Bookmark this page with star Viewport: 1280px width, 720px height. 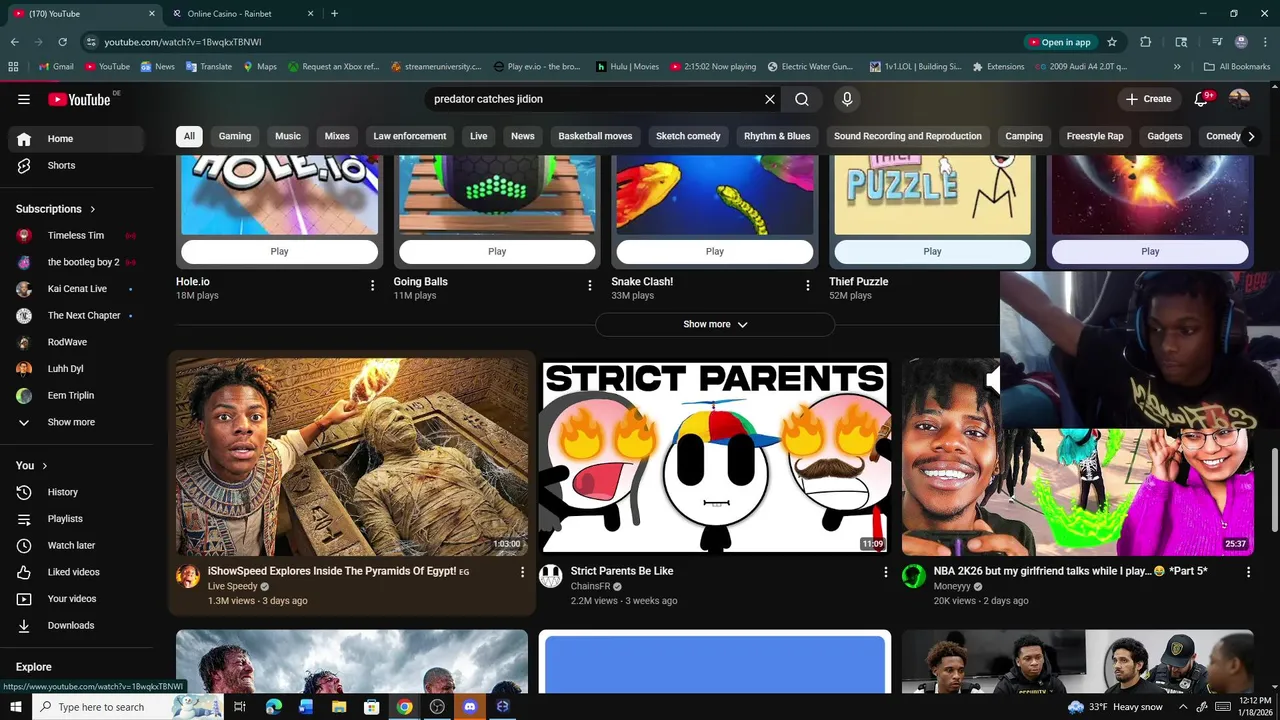1112,42
